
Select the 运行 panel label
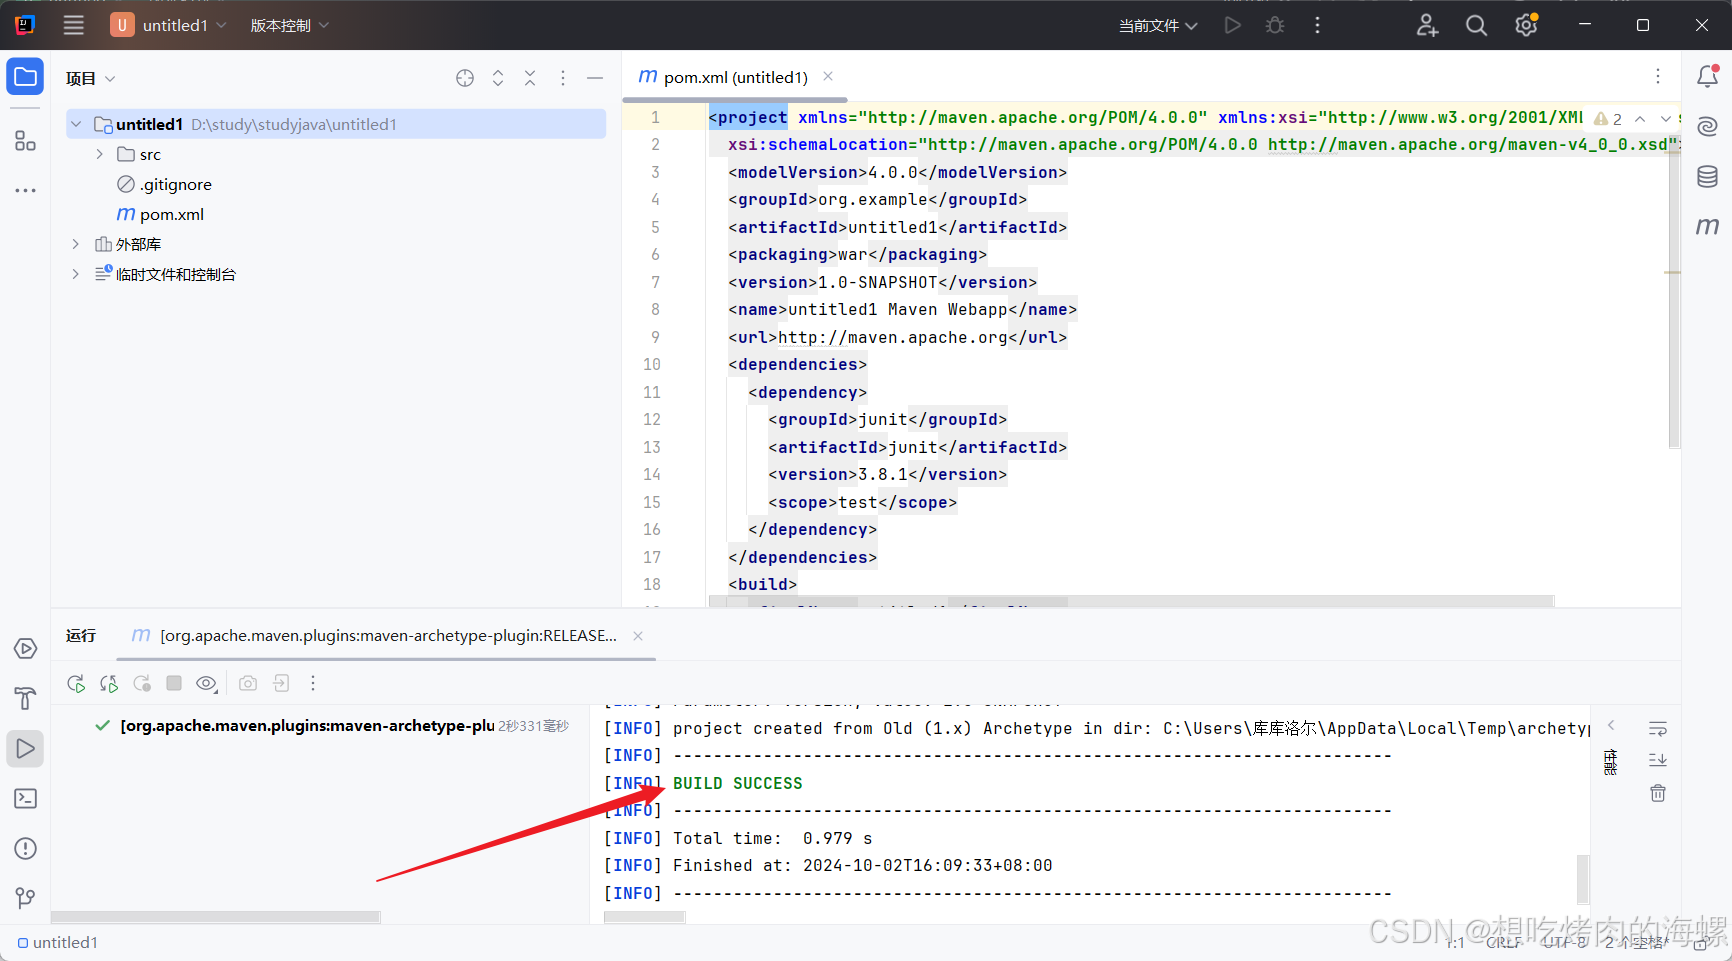tap(81, 635)
